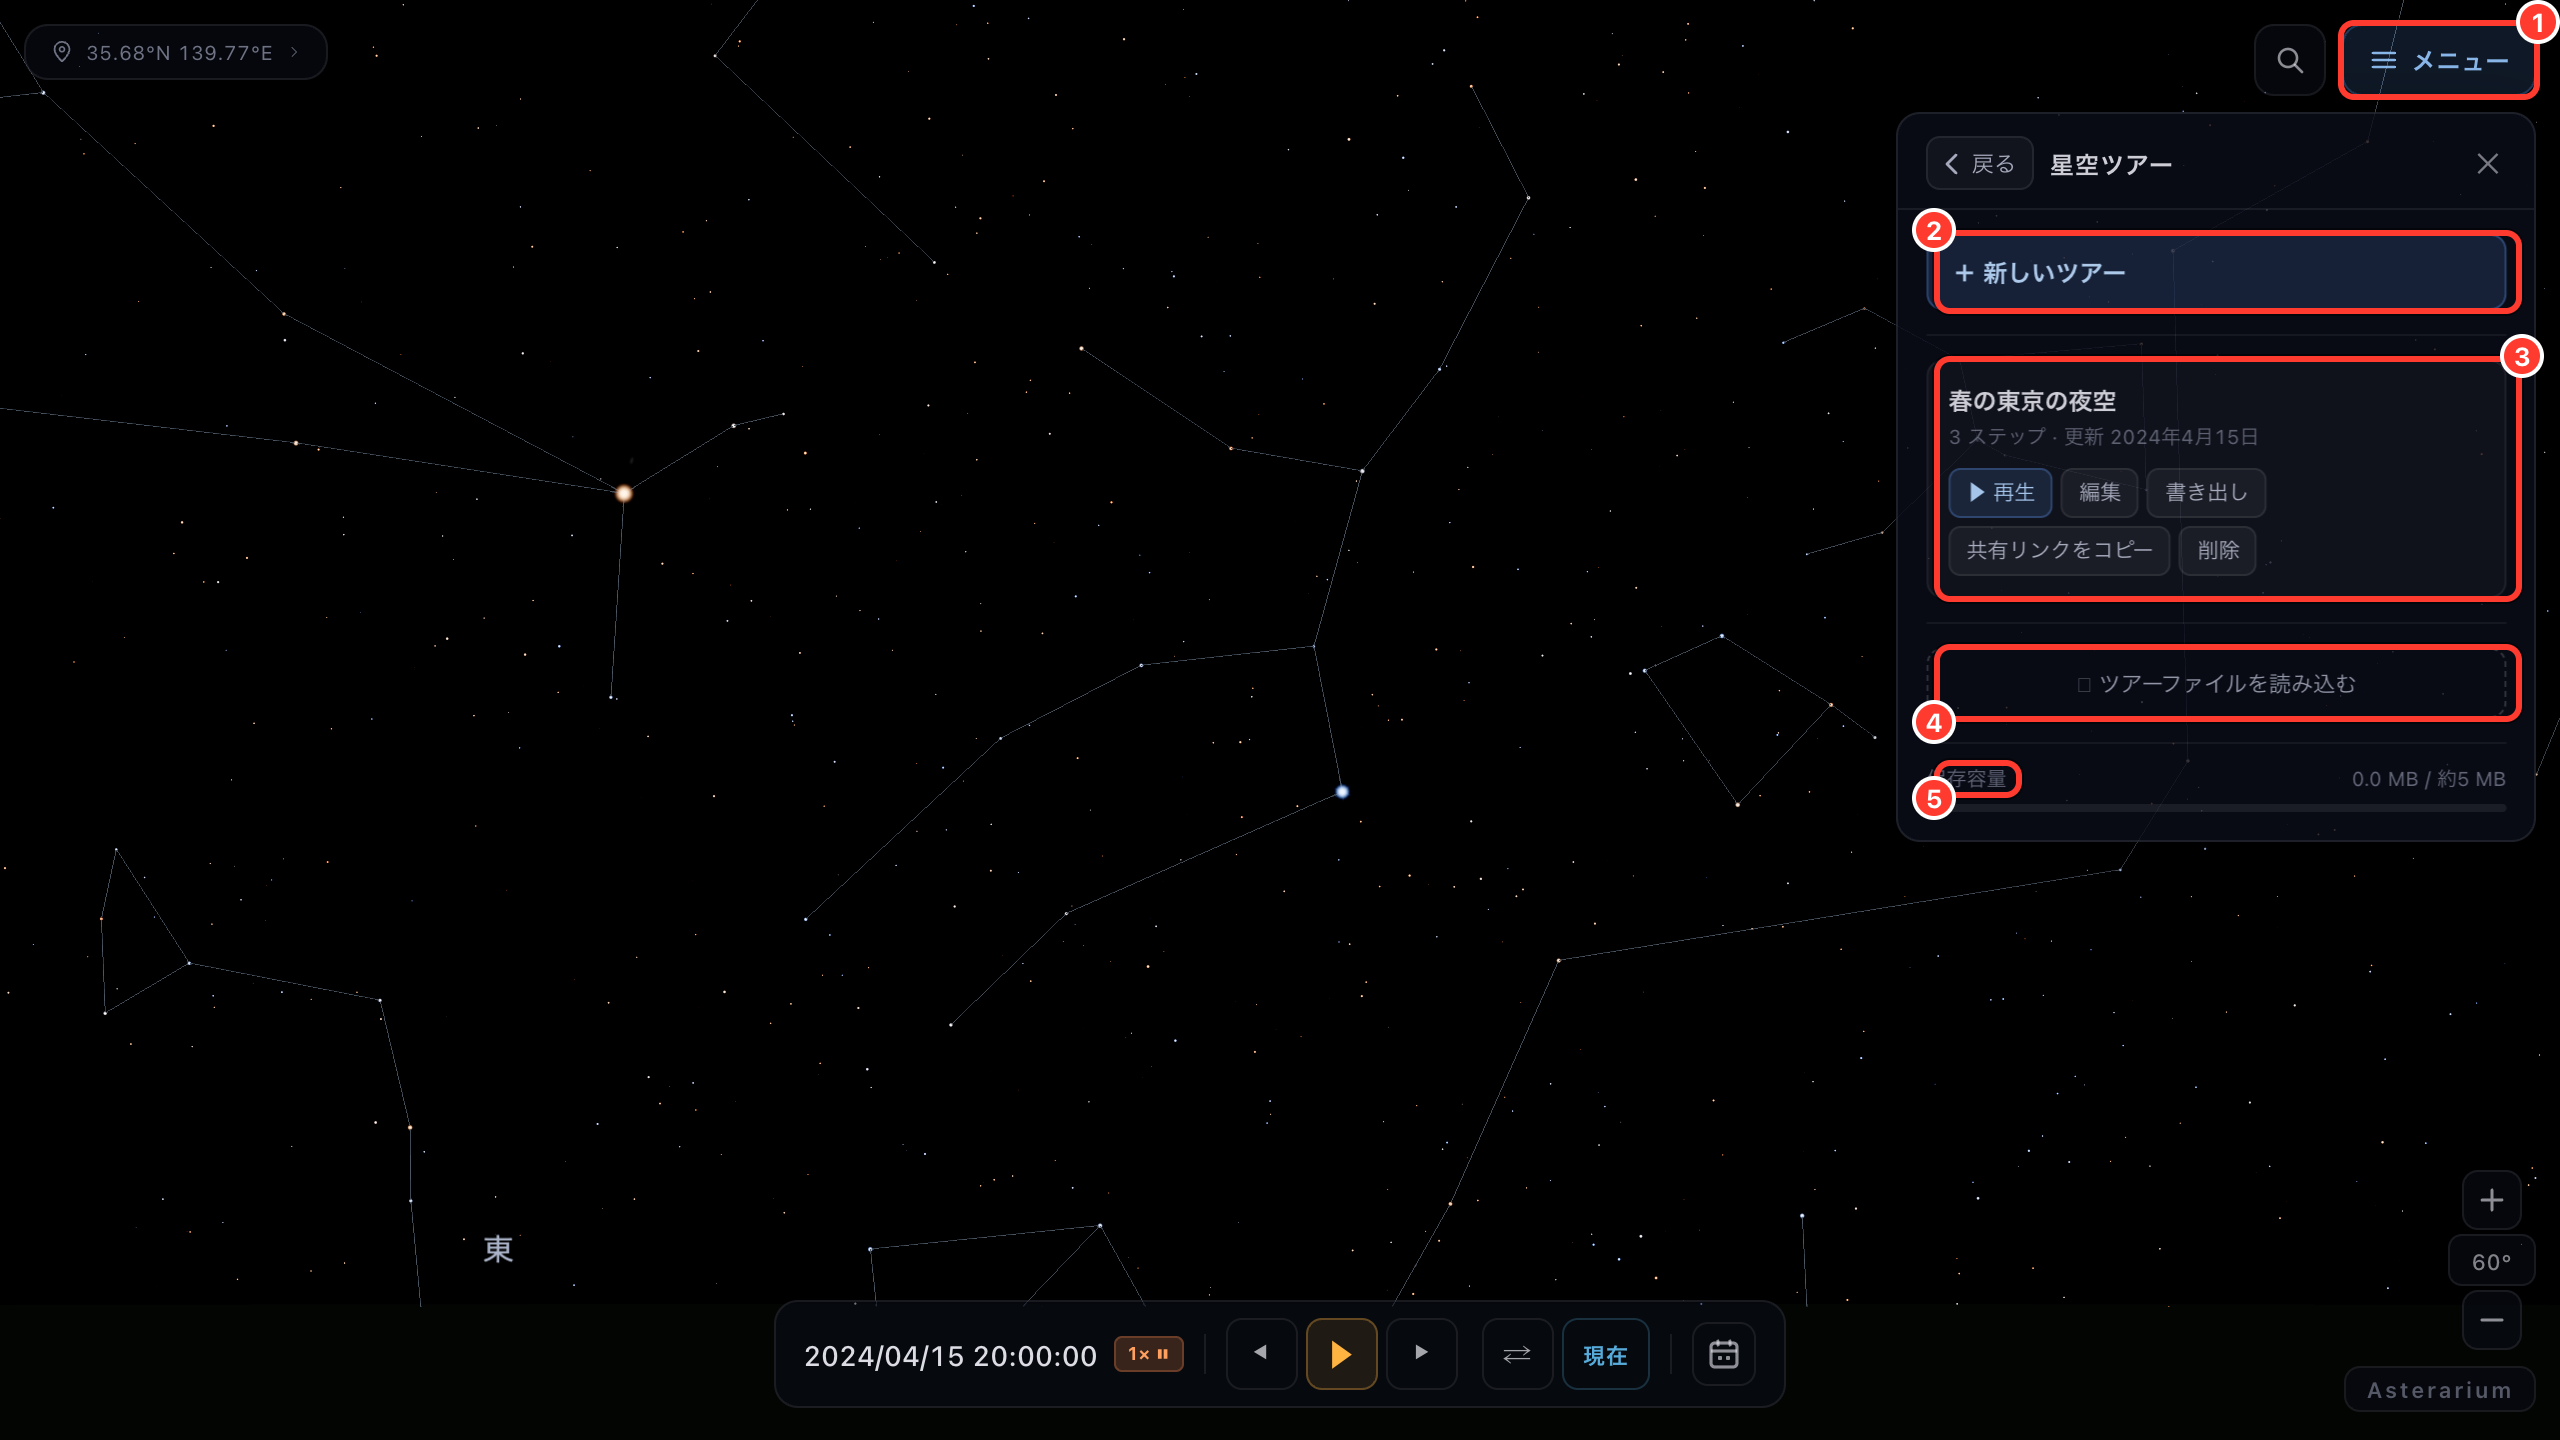Screen dimensions: 2560x1440
Task: Start time playback with orange play button
Action: (x=1341, y=1354)
